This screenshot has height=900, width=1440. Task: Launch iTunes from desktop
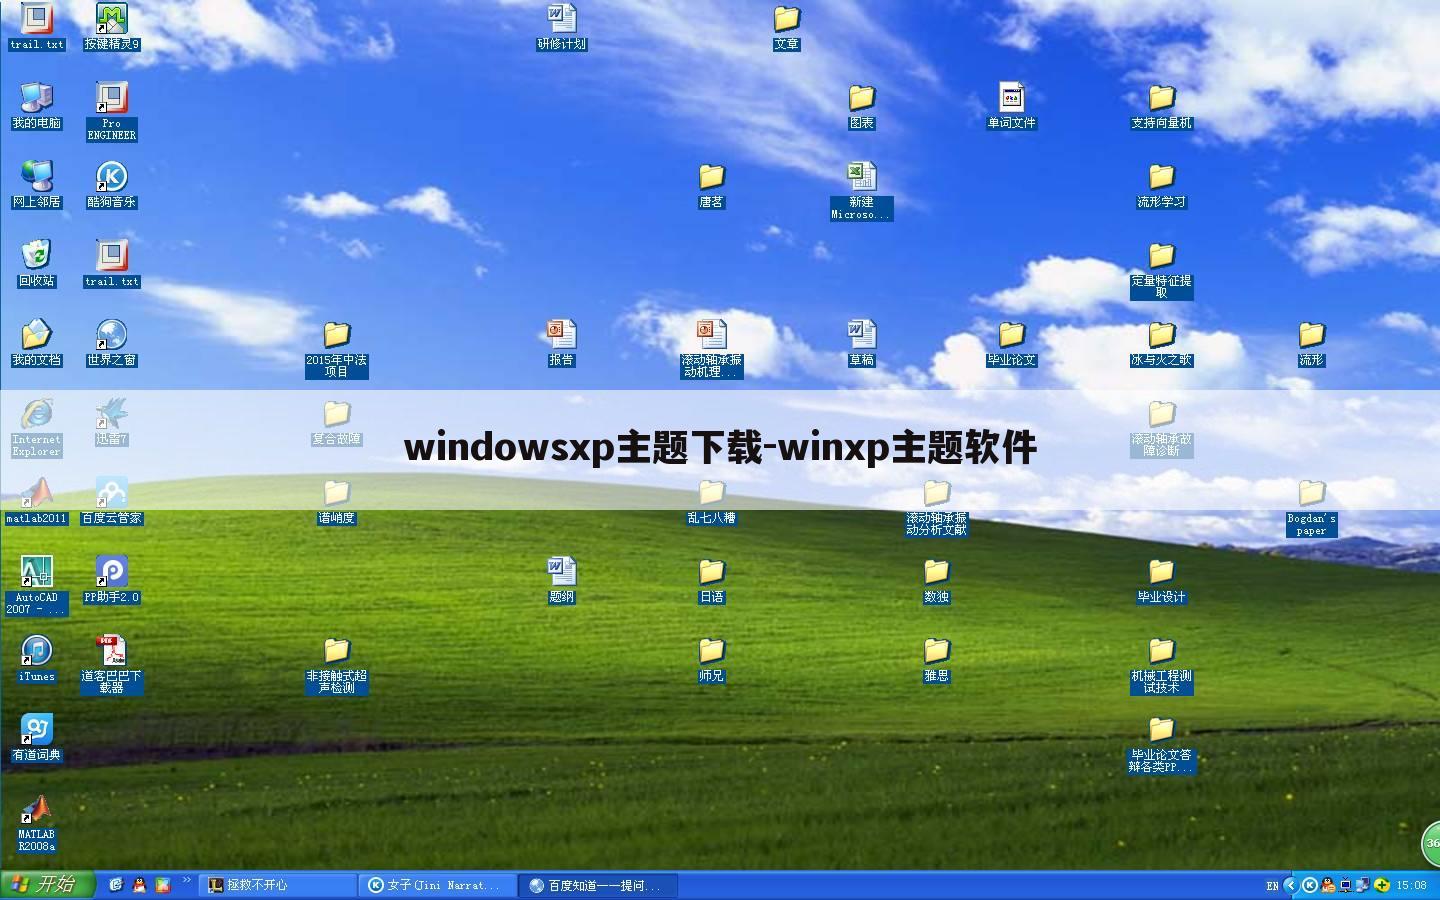(36, 659)
